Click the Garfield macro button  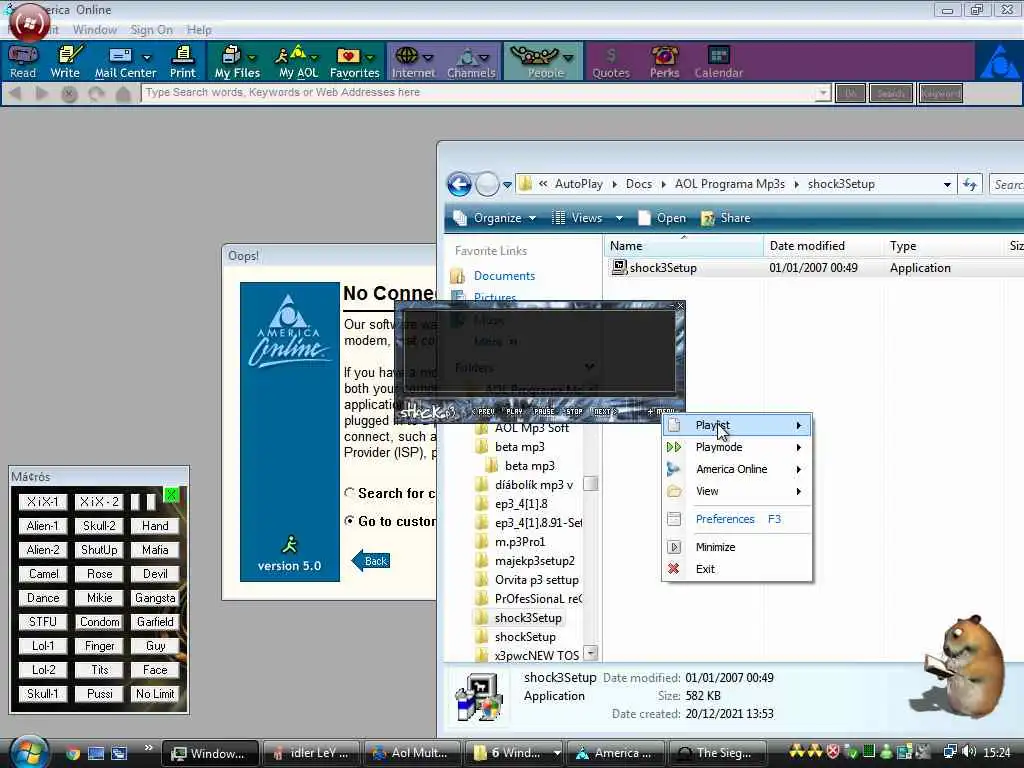pyautogui.click(x=155, y=622)
